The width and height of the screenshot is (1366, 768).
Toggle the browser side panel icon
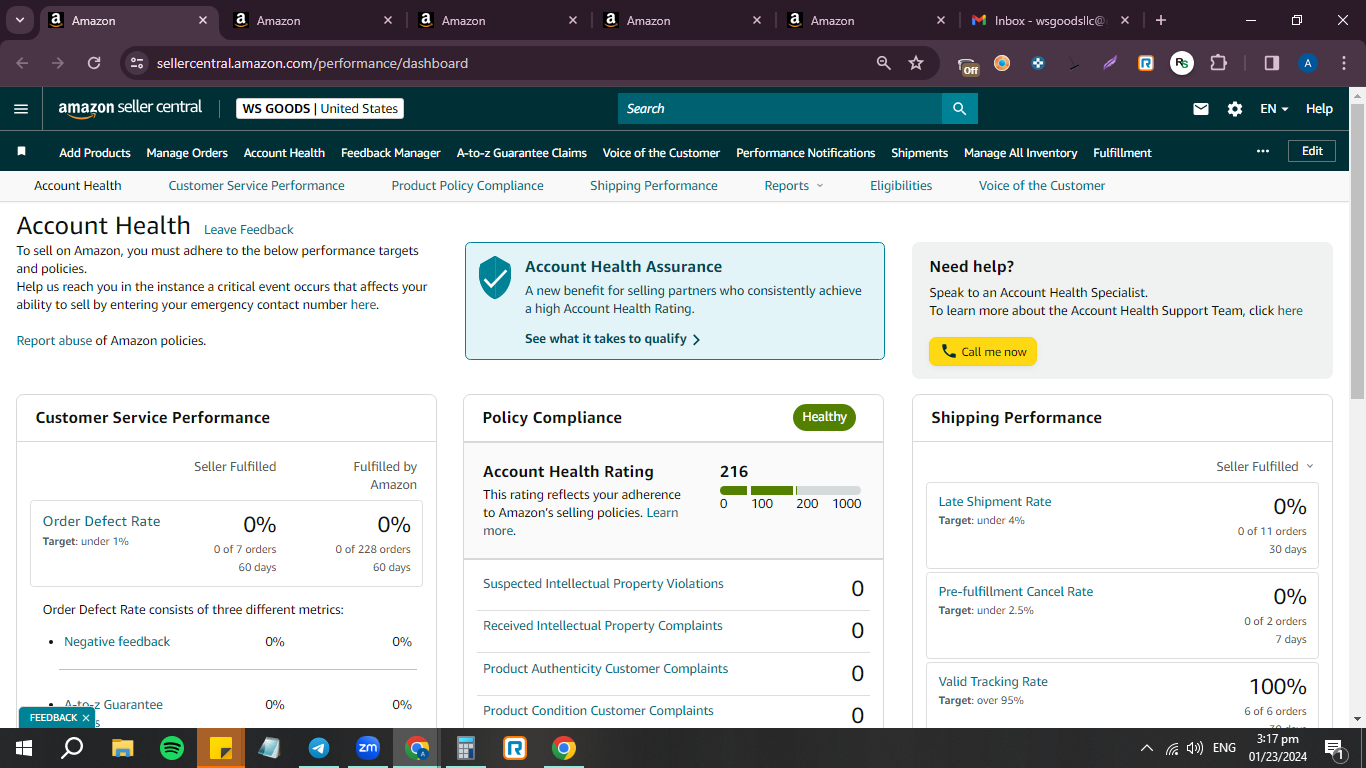[x=1272, y=63]
